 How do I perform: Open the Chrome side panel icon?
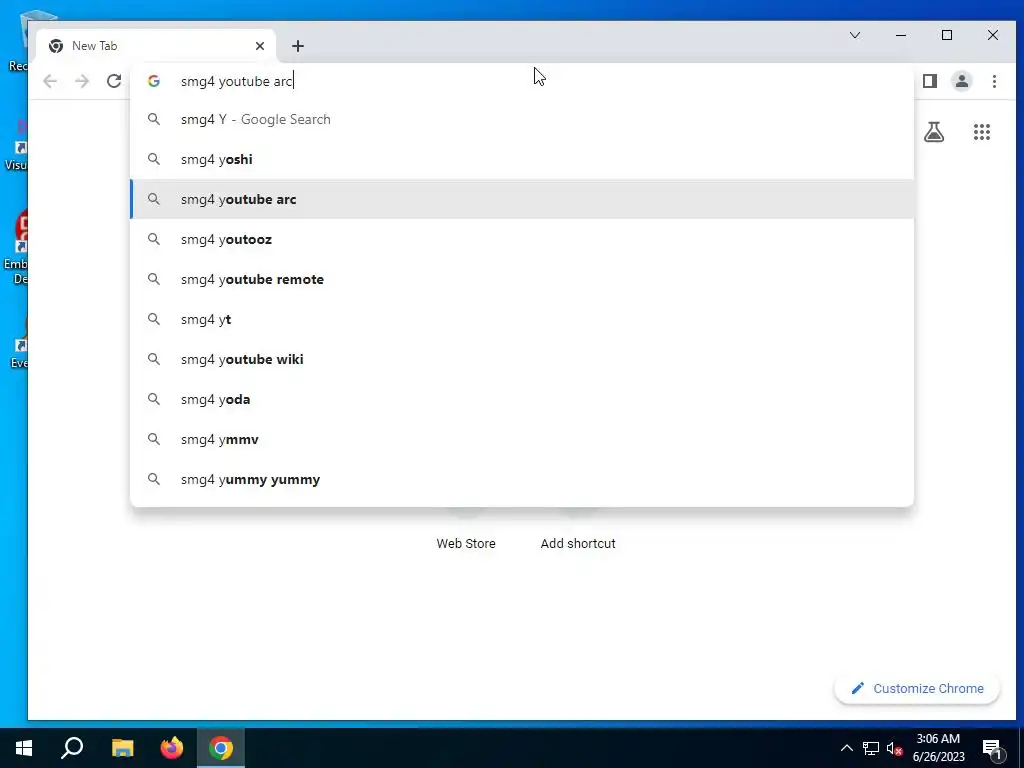930,81
